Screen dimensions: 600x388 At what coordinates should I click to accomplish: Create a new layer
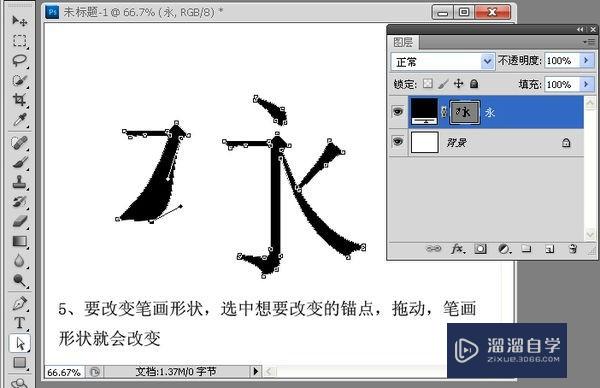pyautogui.click(x=549, y=249)
